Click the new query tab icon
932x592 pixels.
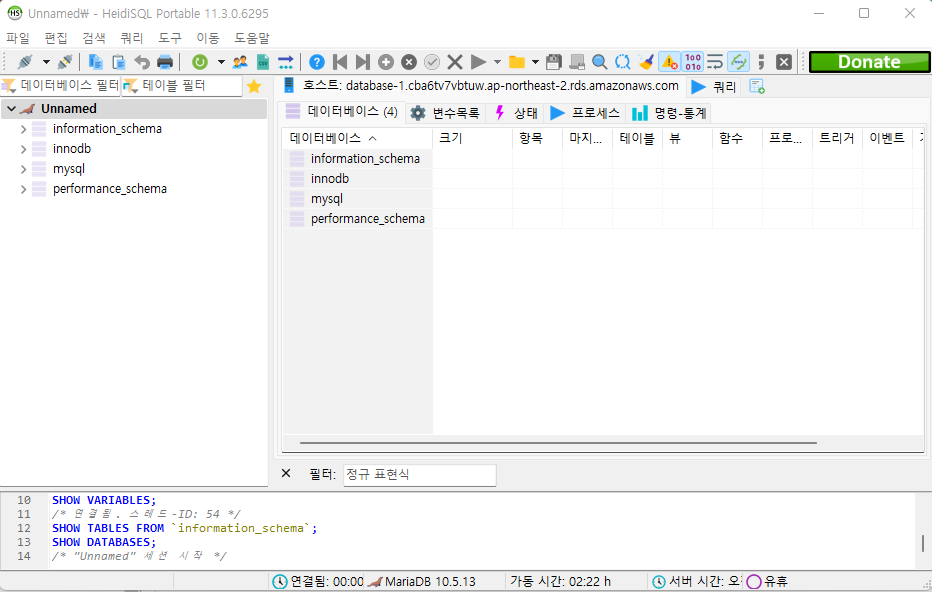[x=757, y=87]
